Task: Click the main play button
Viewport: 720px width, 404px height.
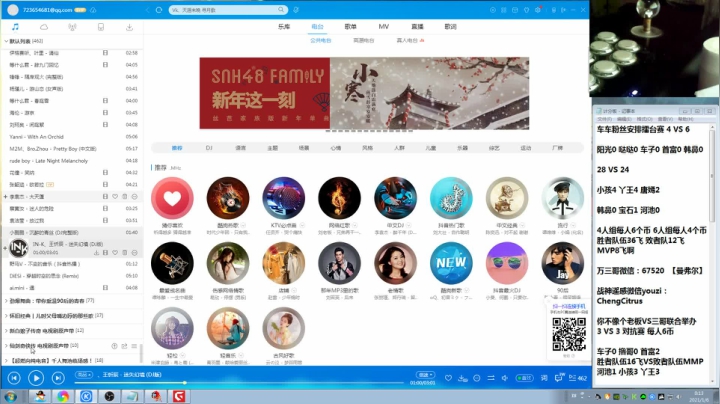Action: click(x=36, y=378)
